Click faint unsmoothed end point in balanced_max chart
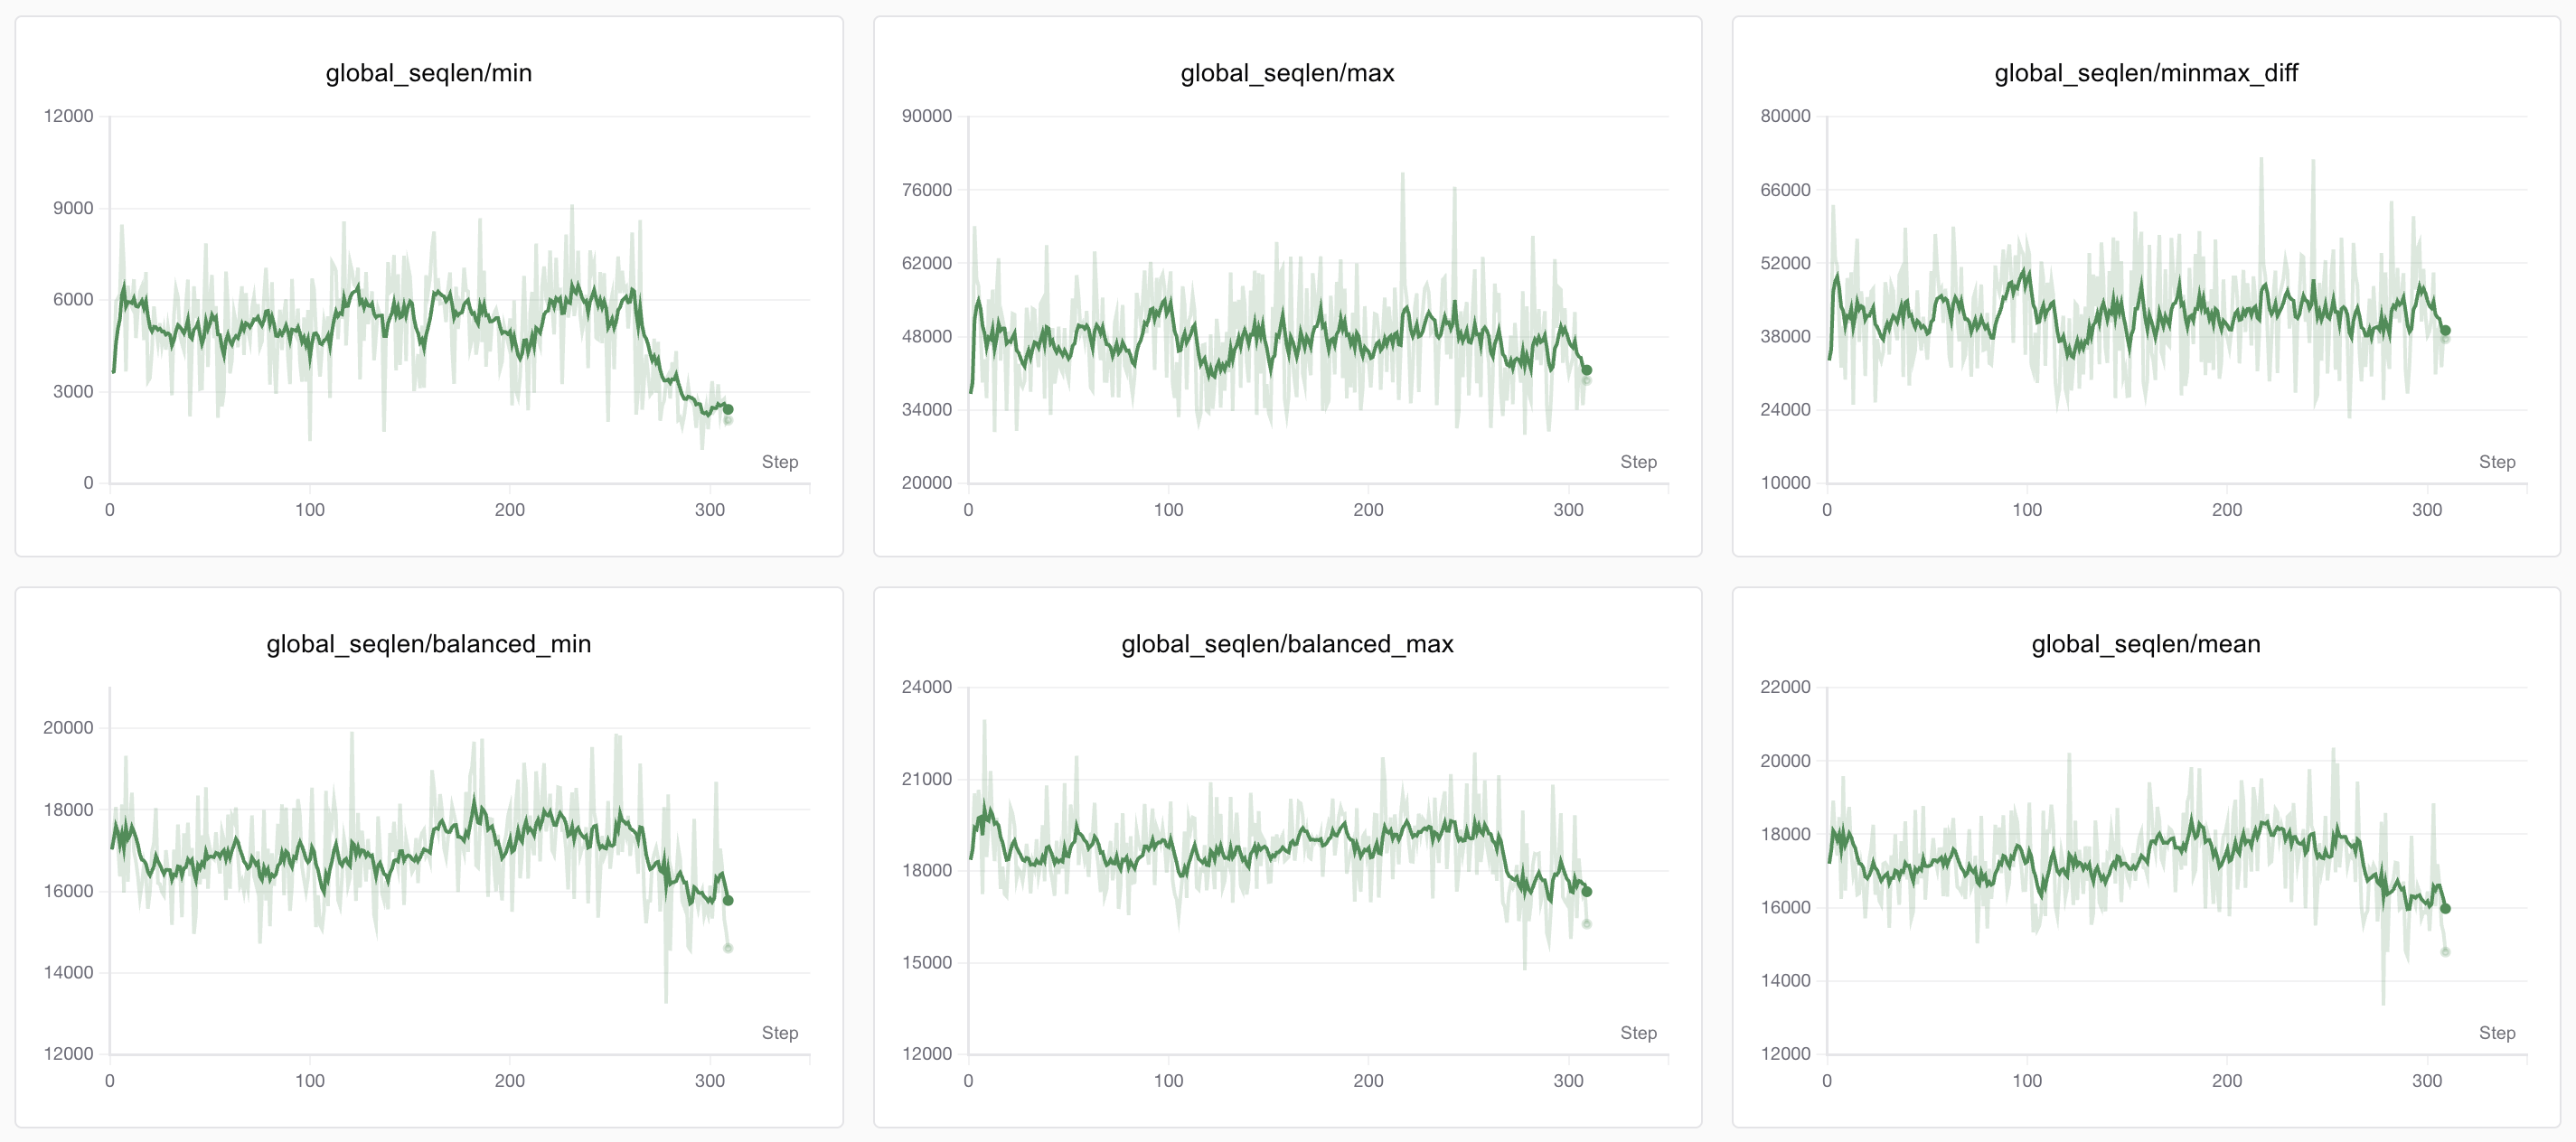This screenshot has height=1142, width=2576. click(x=1586, y=924)
